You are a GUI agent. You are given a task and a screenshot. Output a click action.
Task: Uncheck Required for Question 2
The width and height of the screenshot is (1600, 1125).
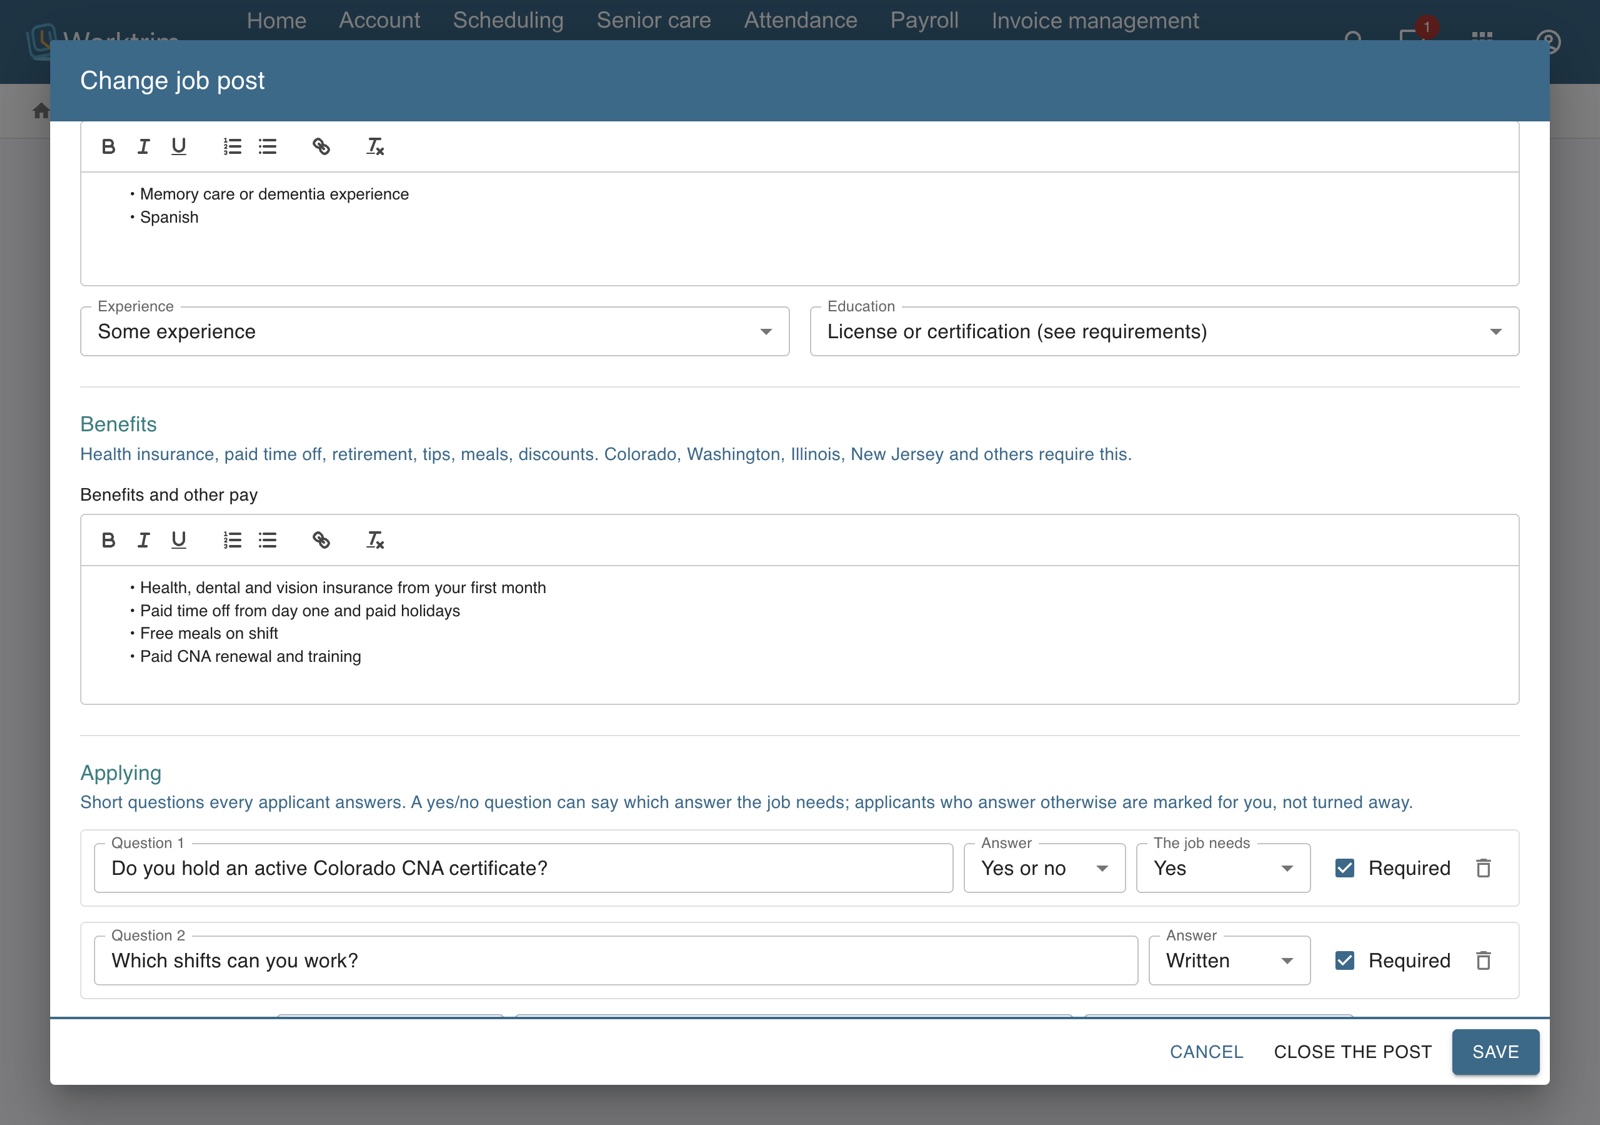click(x=1345, y=961)
